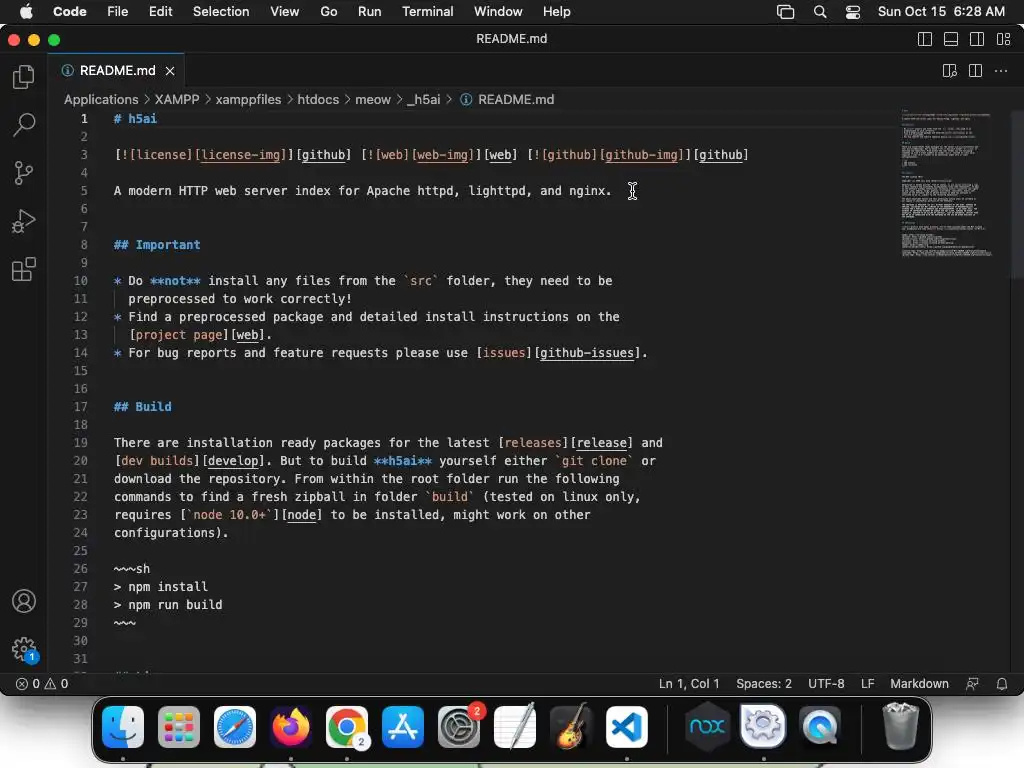Customize layout icon in title bar
The image size is (1024, 768).
[1004, 39]
